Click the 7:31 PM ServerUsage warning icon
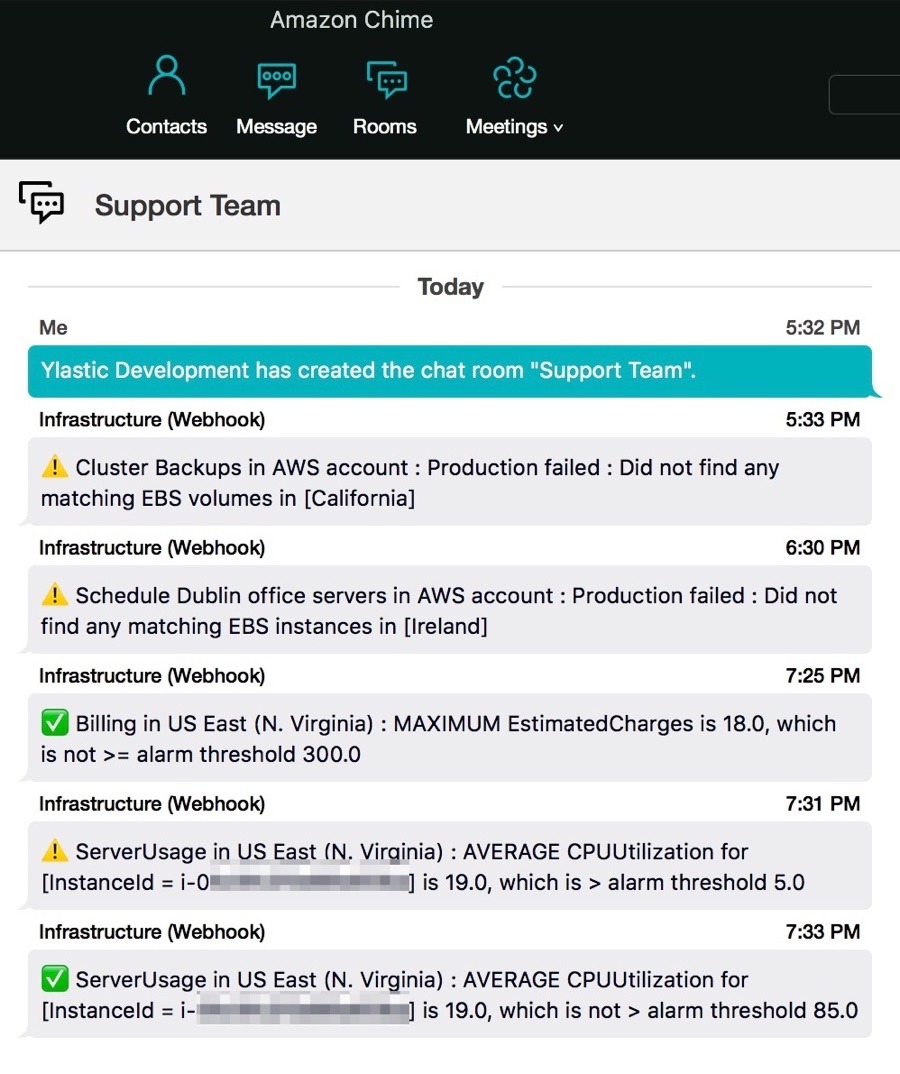 point(55,851)
